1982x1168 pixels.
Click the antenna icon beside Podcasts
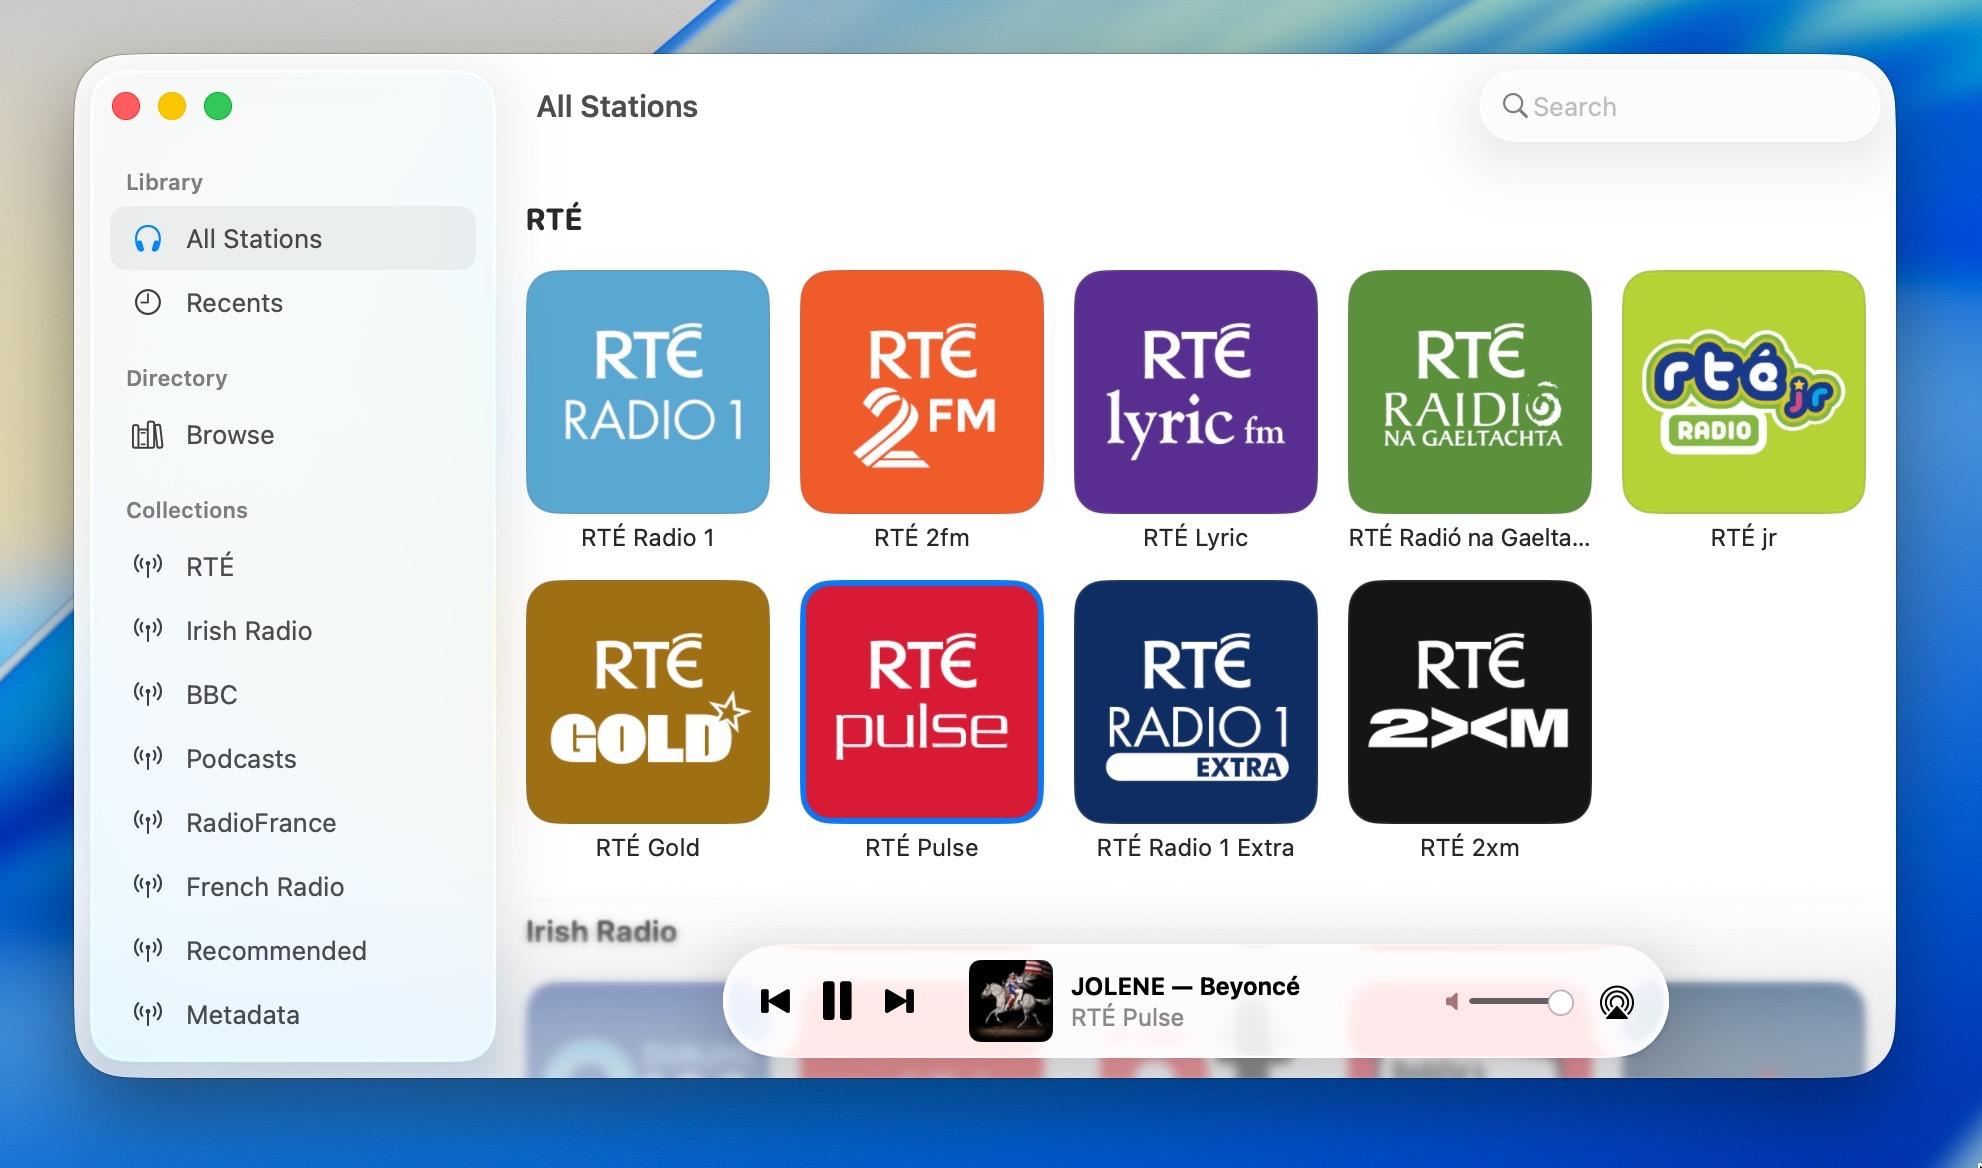(x=148, y=759)
